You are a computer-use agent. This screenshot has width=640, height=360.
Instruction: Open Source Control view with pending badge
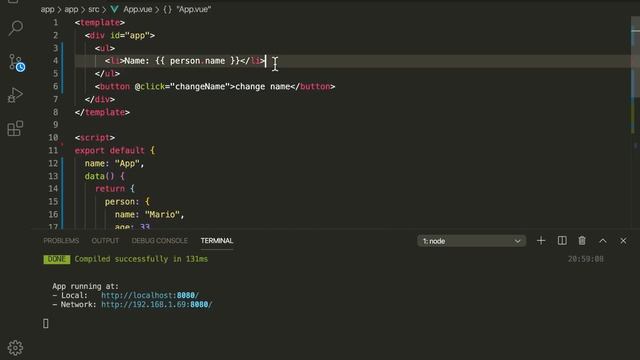(x=16, y=62)
